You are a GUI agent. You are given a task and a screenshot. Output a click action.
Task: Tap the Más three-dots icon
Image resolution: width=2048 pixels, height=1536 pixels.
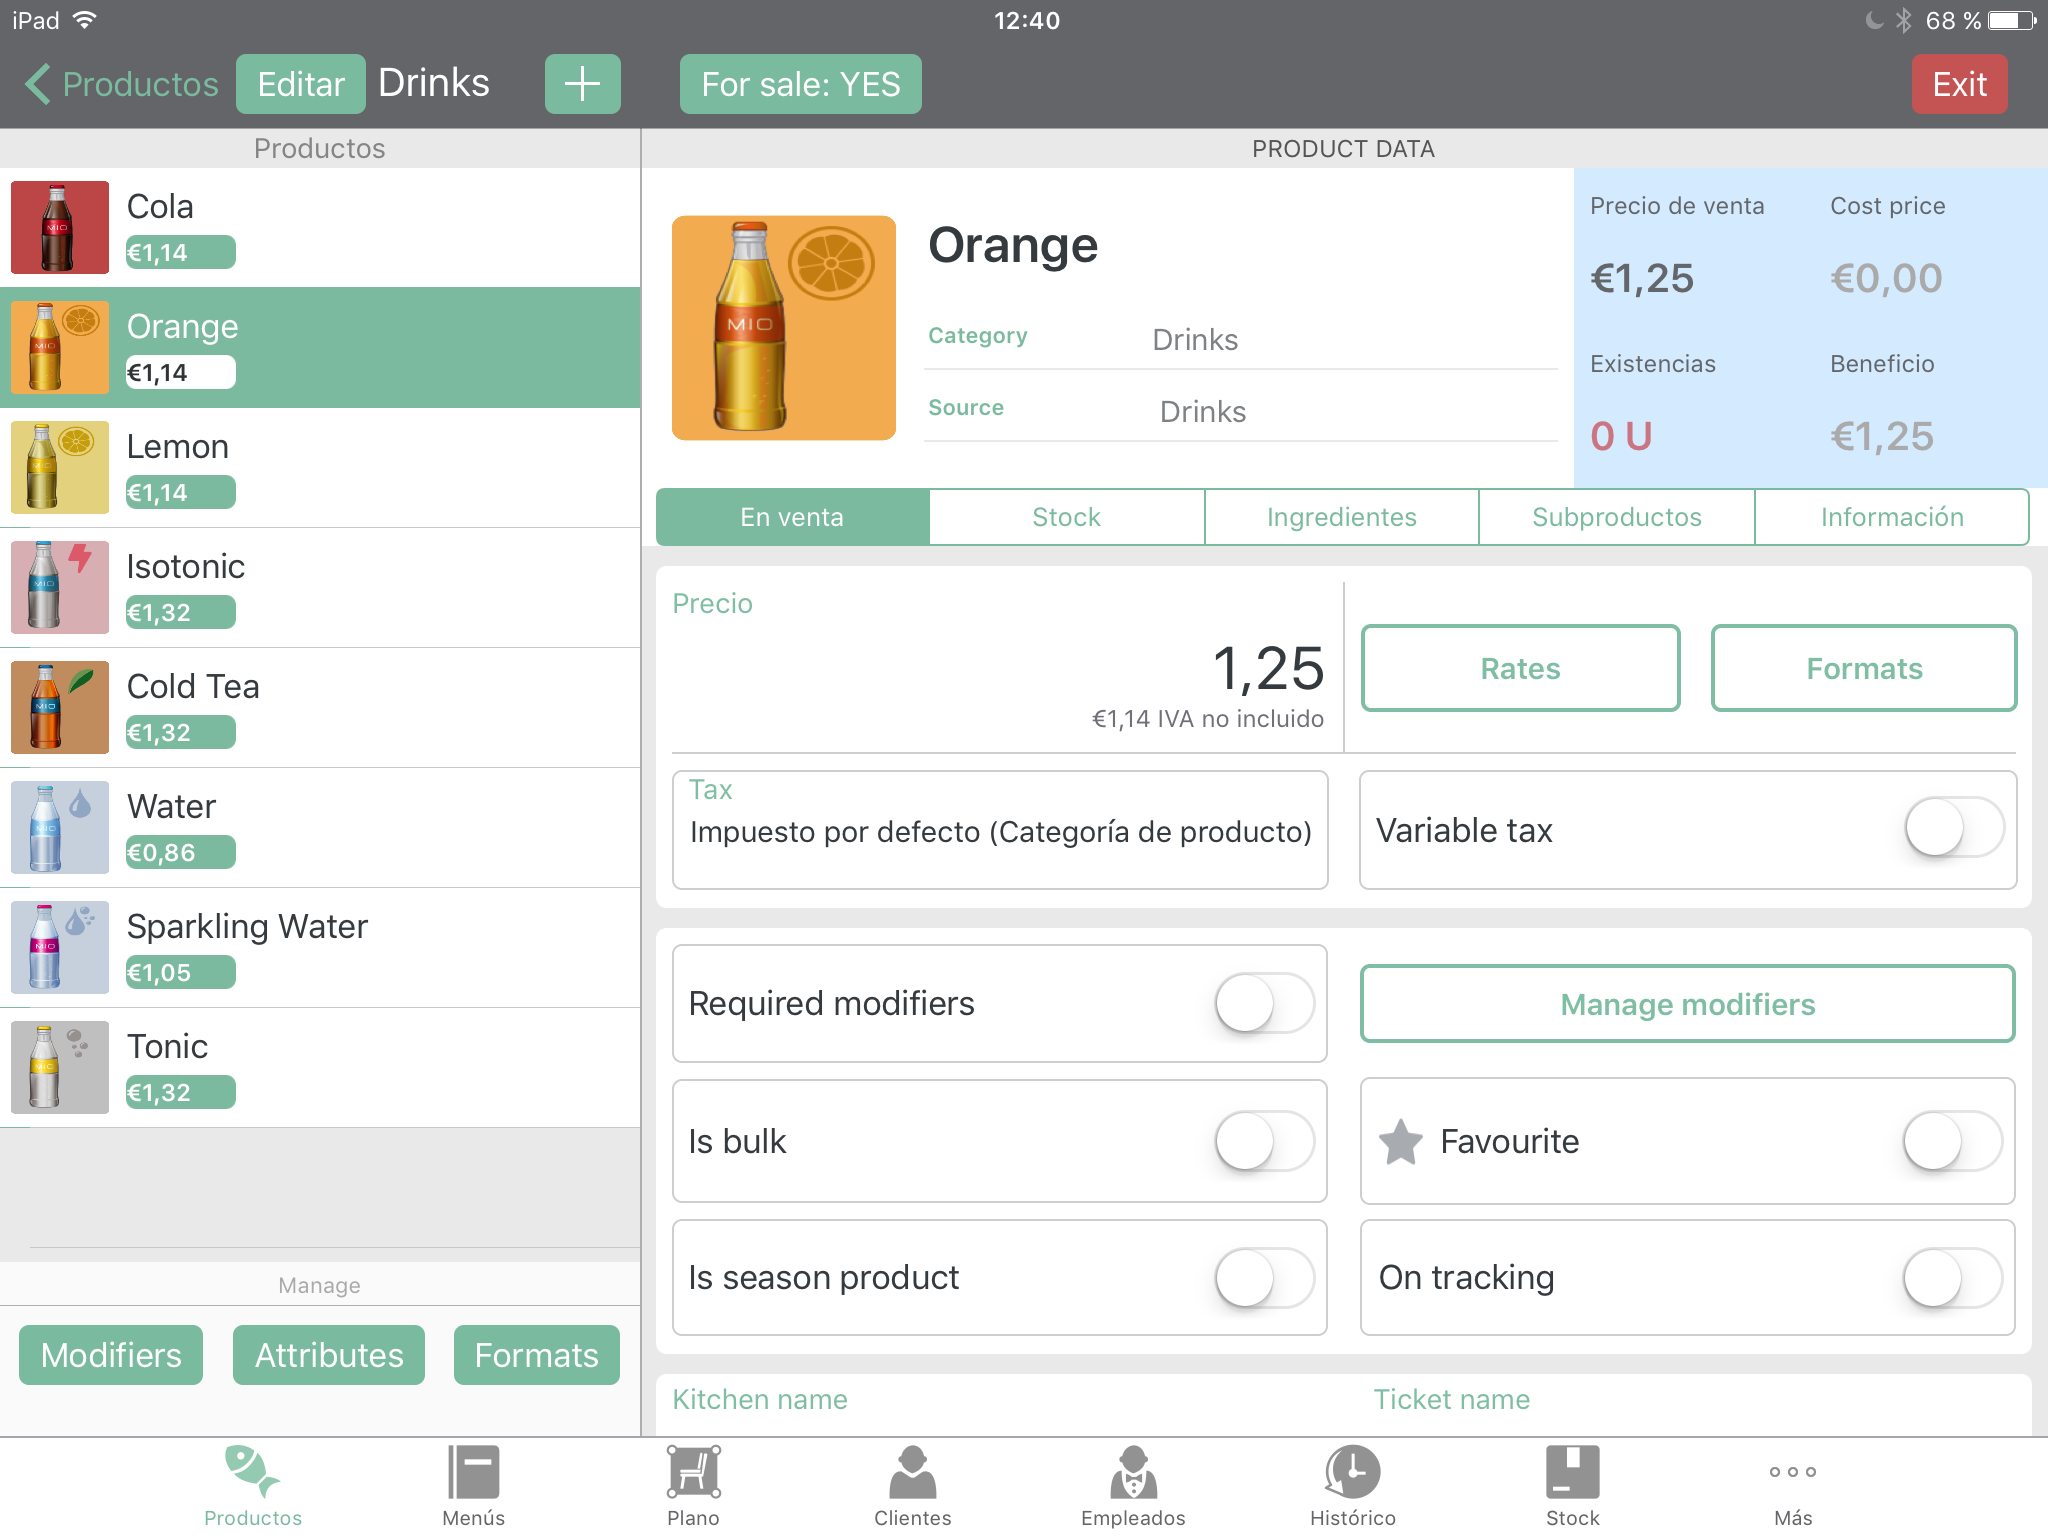(1792, 1473)
